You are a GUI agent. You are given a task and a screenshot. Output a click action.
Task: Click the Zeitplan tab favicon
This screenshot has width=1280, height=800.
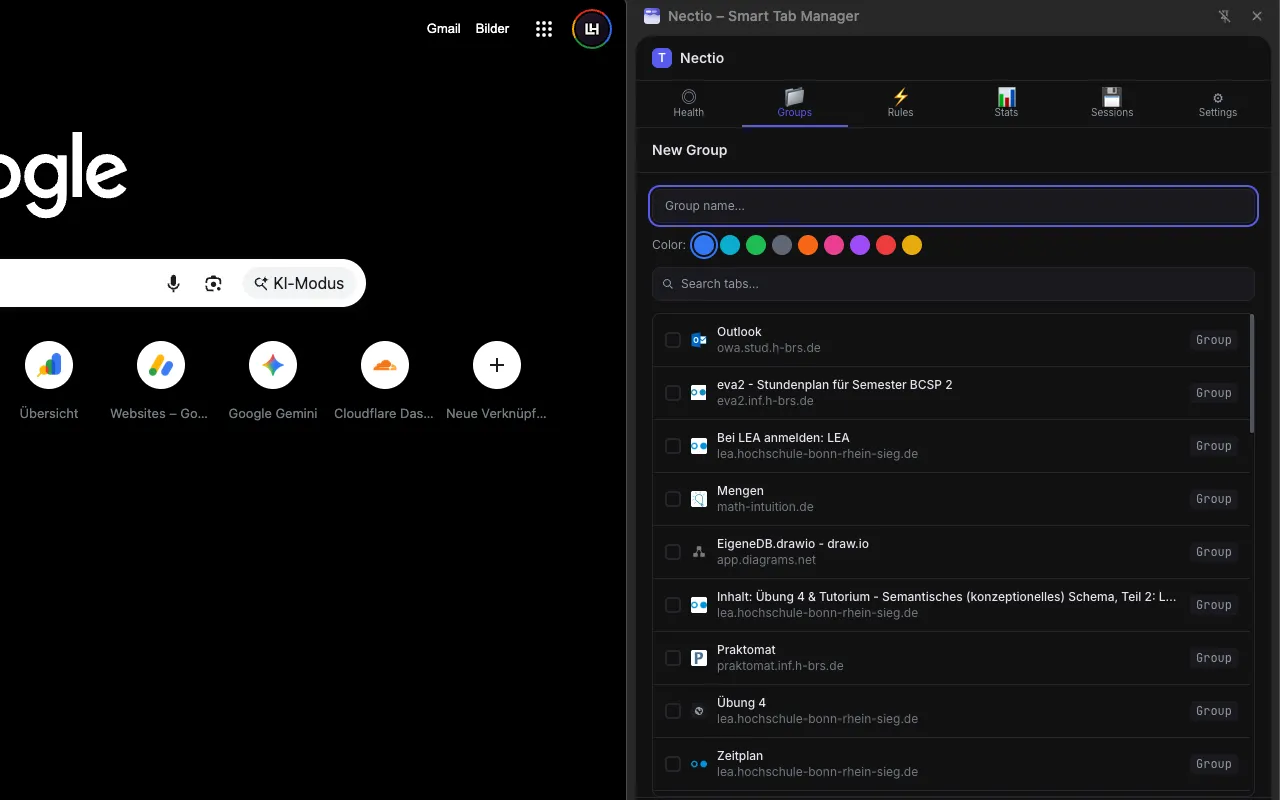[x=699, y=764]
